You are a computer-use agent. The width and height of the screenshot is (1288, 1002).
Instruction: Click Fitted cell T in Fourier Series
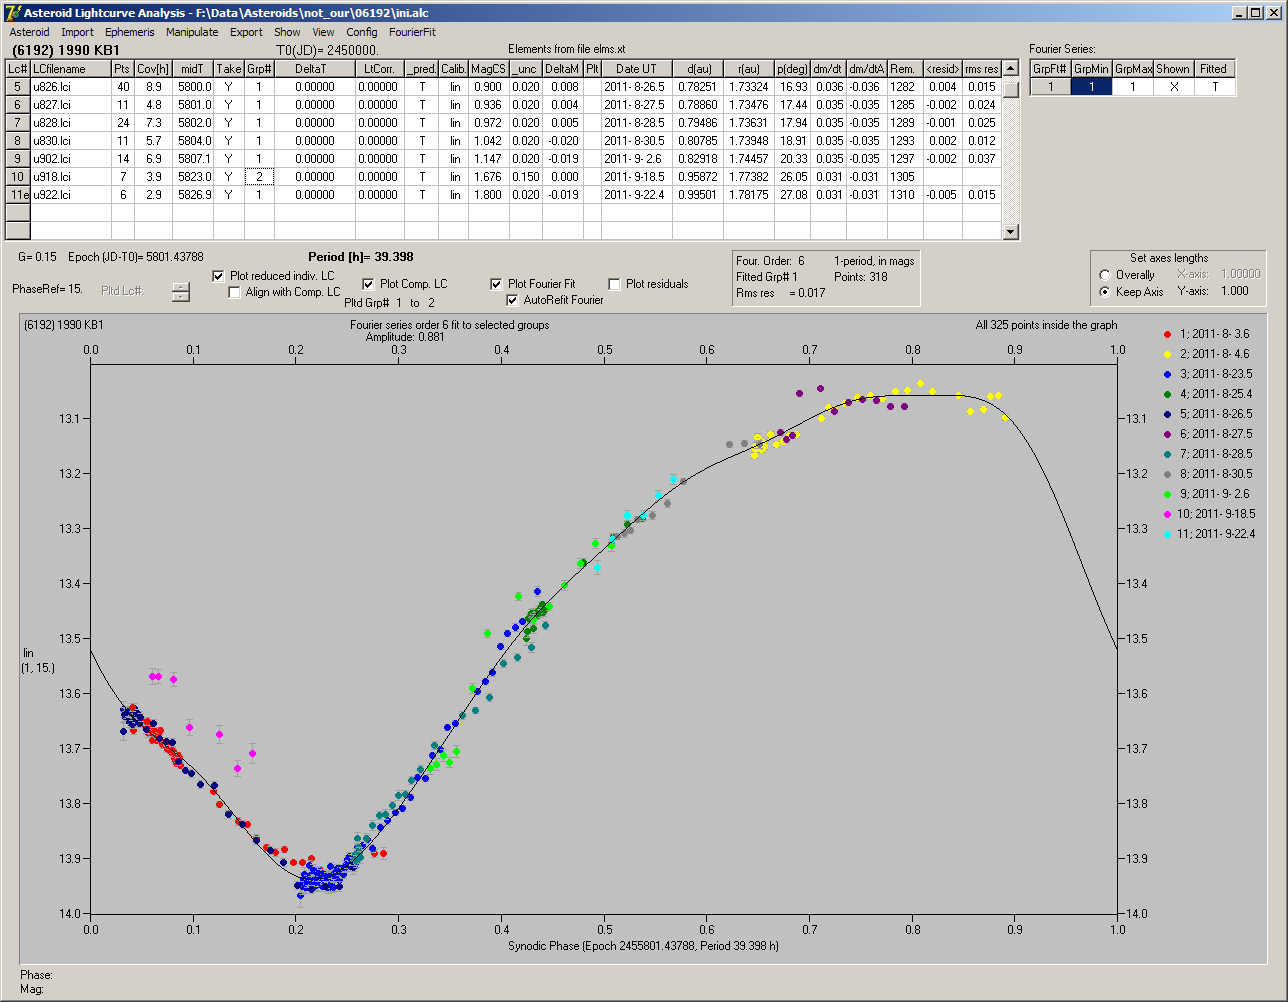(1214, 87)
